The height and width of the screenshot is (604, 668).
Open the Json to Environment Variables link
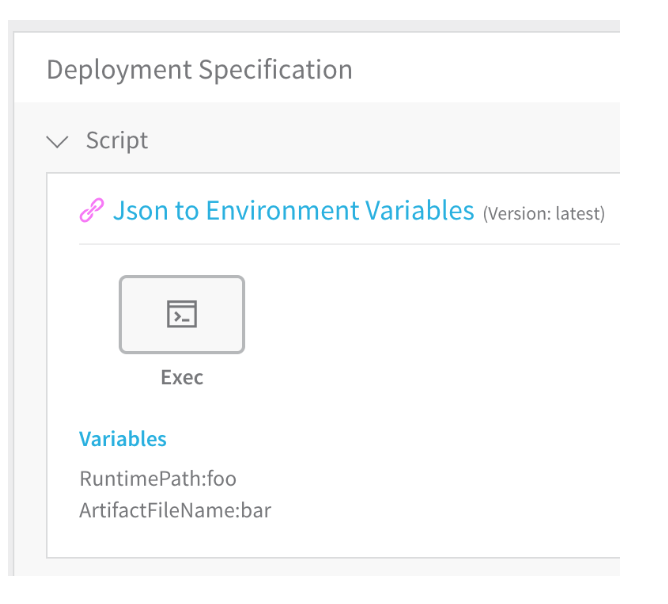pos(293,210)
